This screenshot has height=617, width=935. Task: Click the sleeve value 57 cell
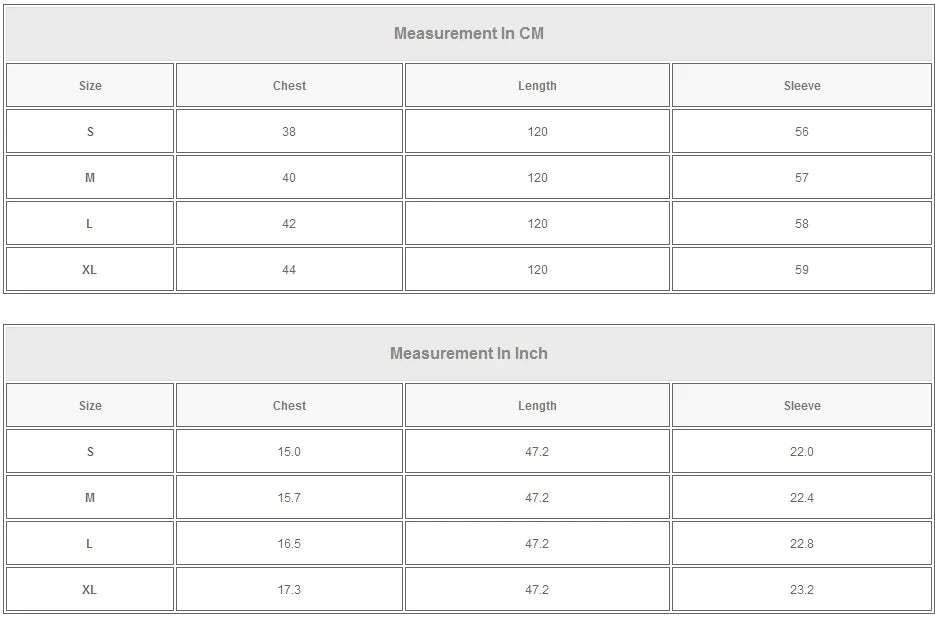point(801,178)
